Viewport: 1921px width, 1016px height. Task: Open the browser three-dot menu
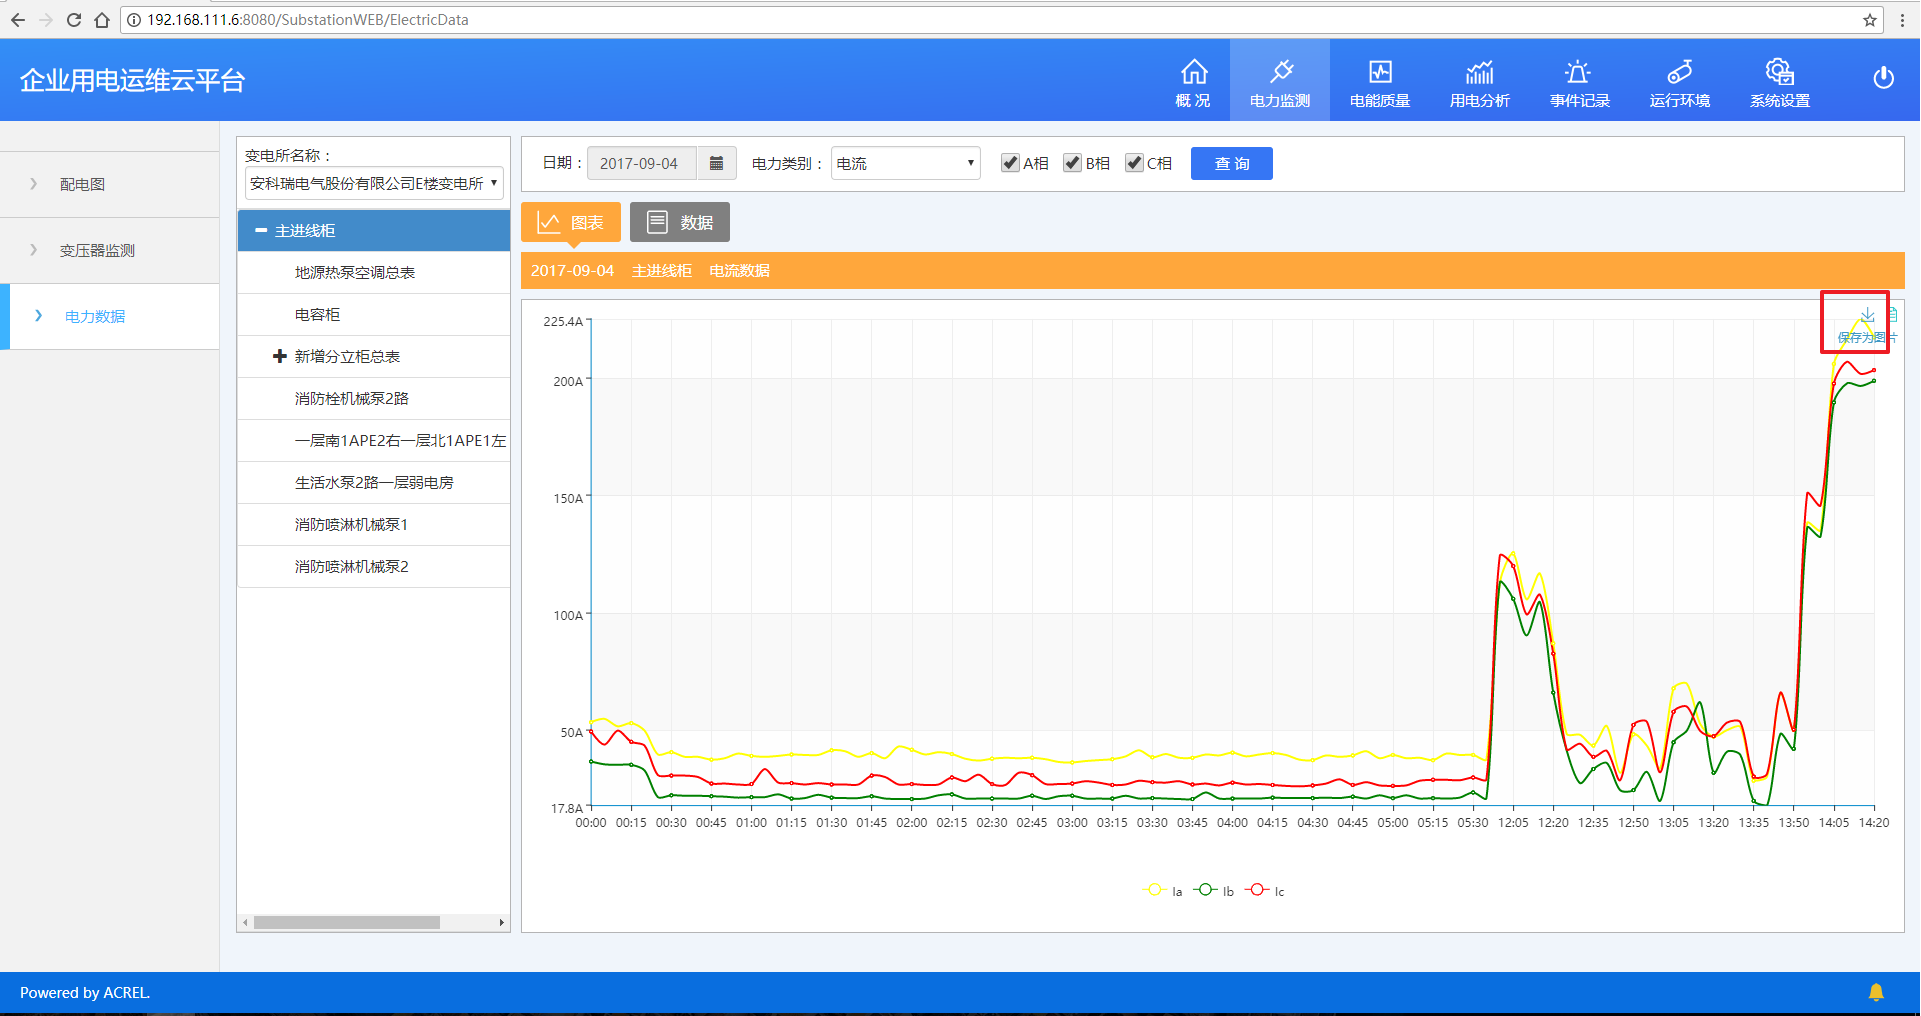tap(1902, 20)
